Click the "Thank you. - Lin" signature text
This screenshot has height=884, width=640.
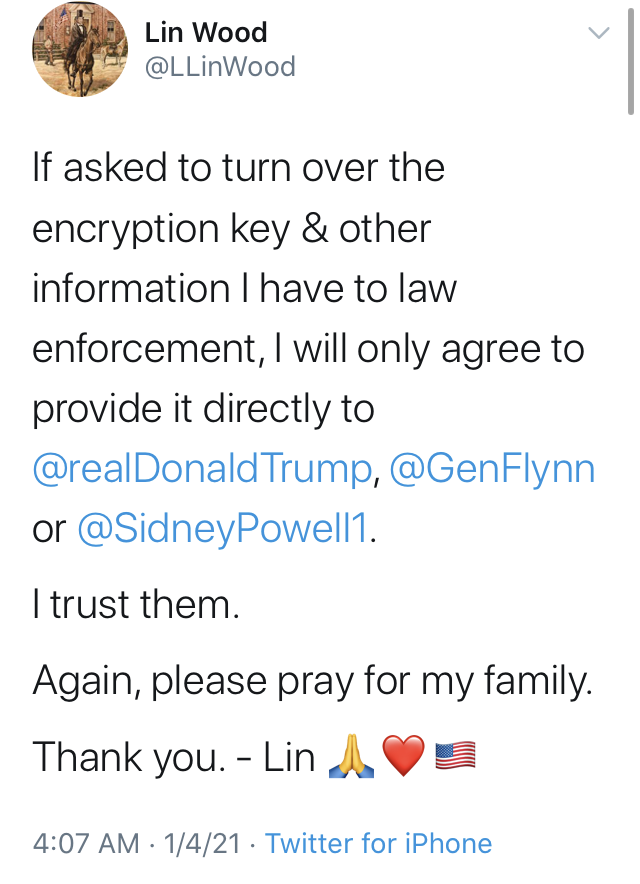174,756
